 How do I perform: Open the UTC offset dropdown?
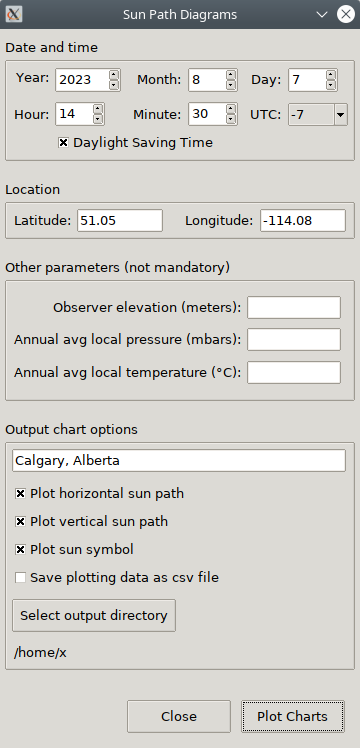pyautogui.click(x=340, y=114)
